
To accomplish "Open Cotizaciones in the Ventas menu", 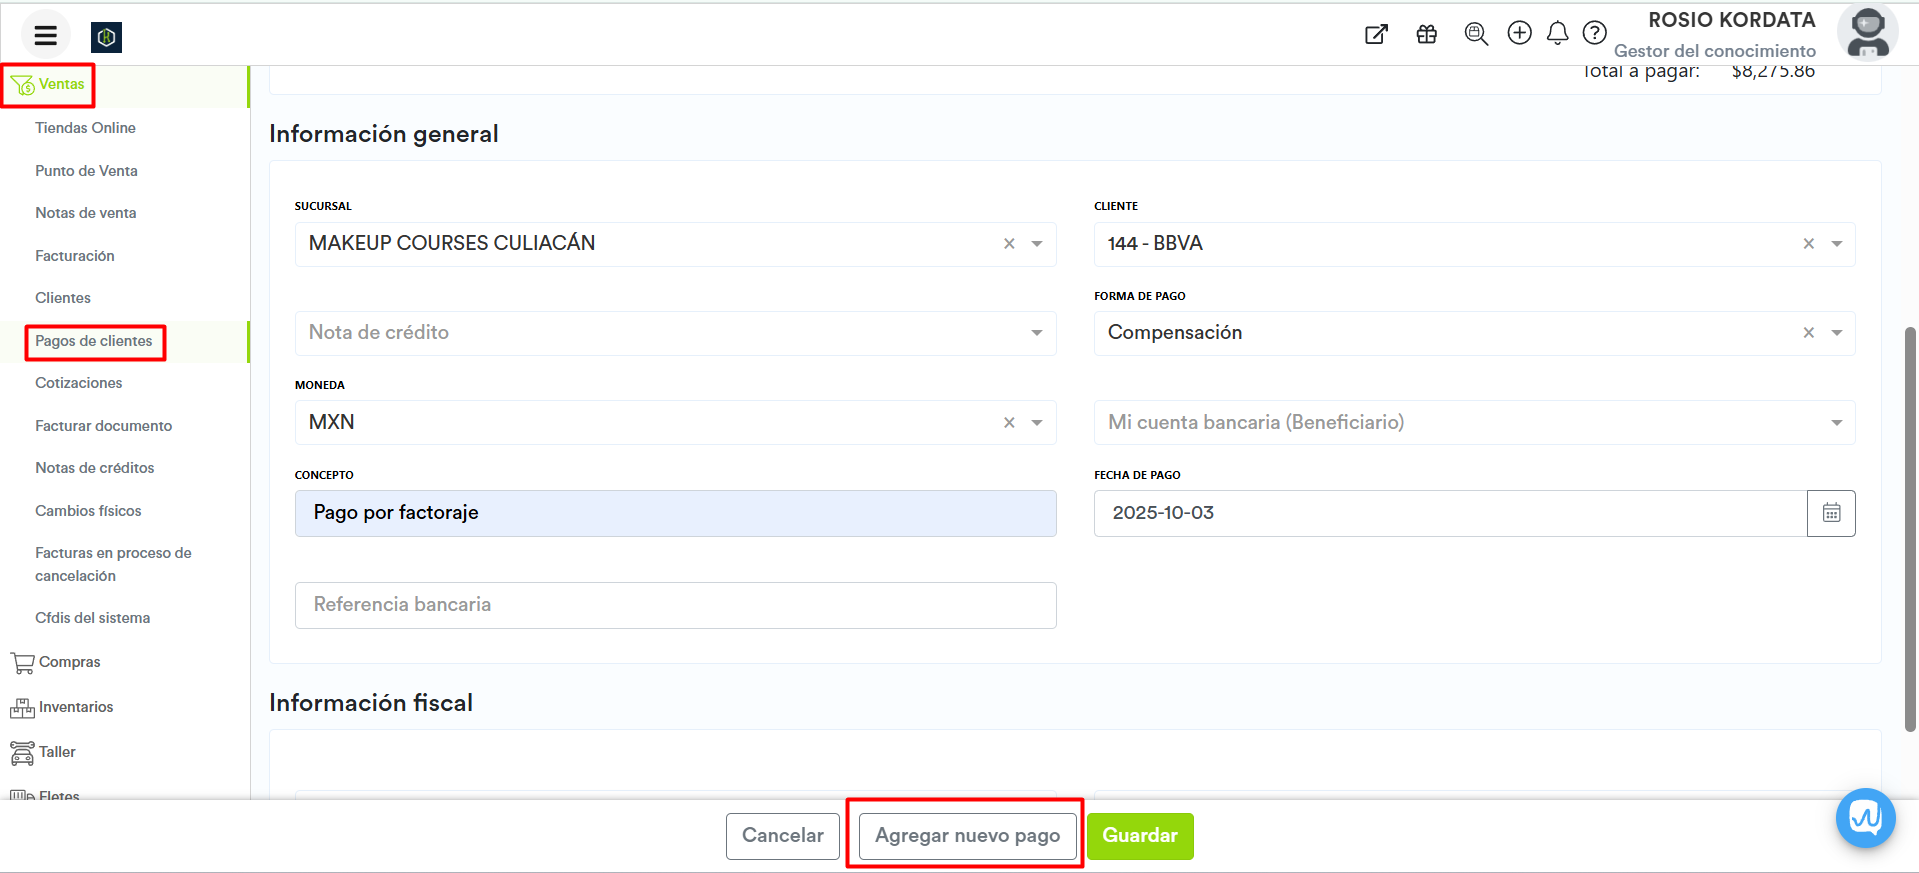I will pyautogui.click(x=79, y=383).
